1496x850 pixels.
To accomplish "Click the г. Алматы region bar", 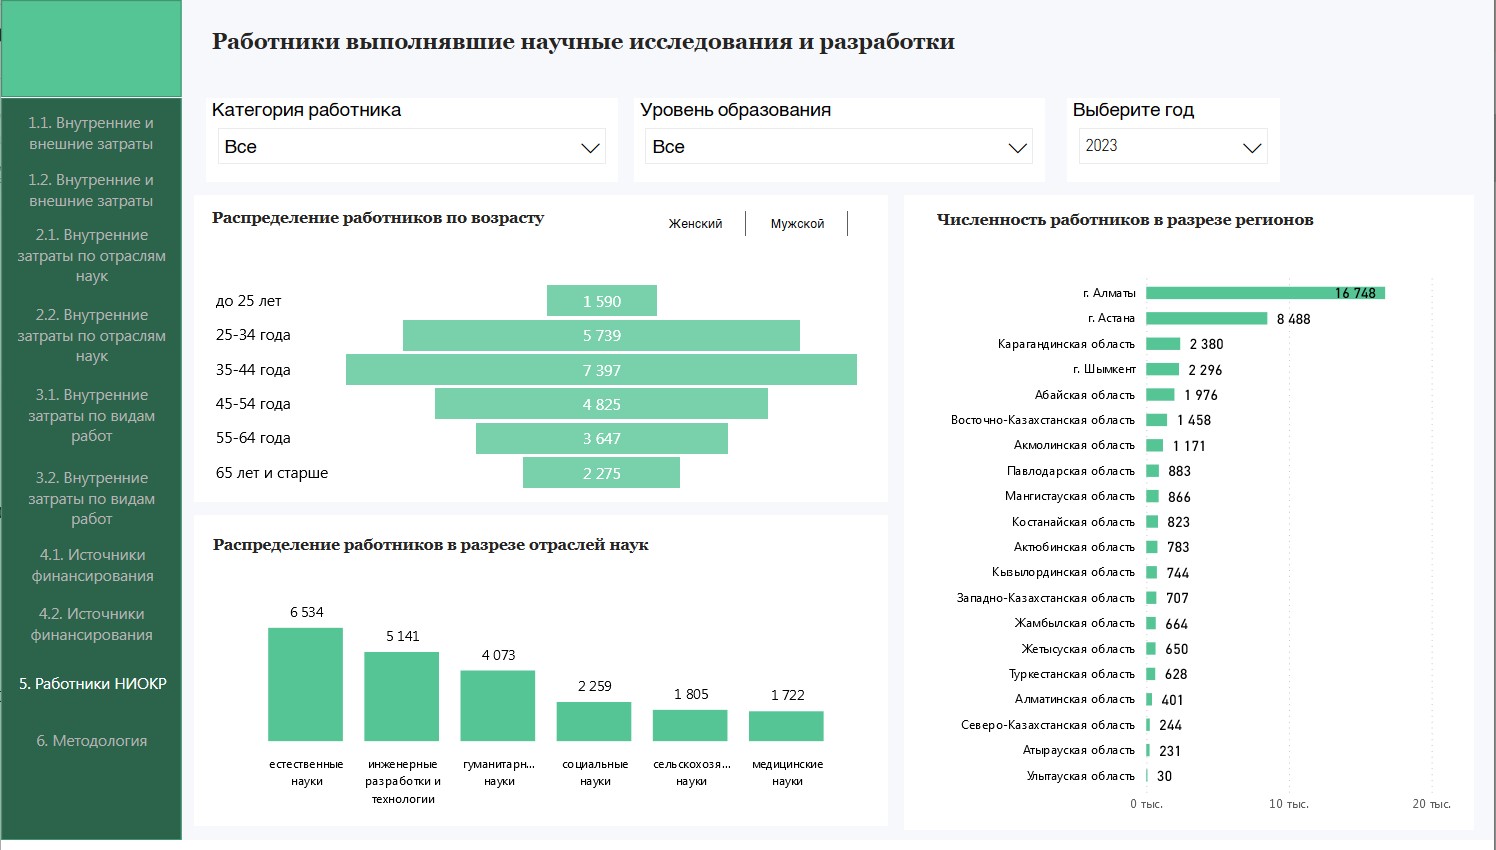I will [x=1264, y=293].
